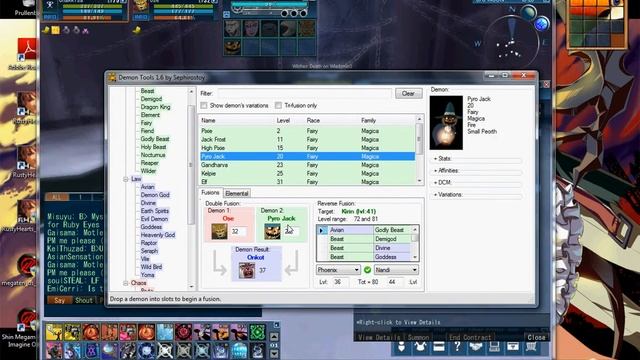Switch to the Fusions tab
Viewport: 640px width, 360px height.
tap(210, 193)
